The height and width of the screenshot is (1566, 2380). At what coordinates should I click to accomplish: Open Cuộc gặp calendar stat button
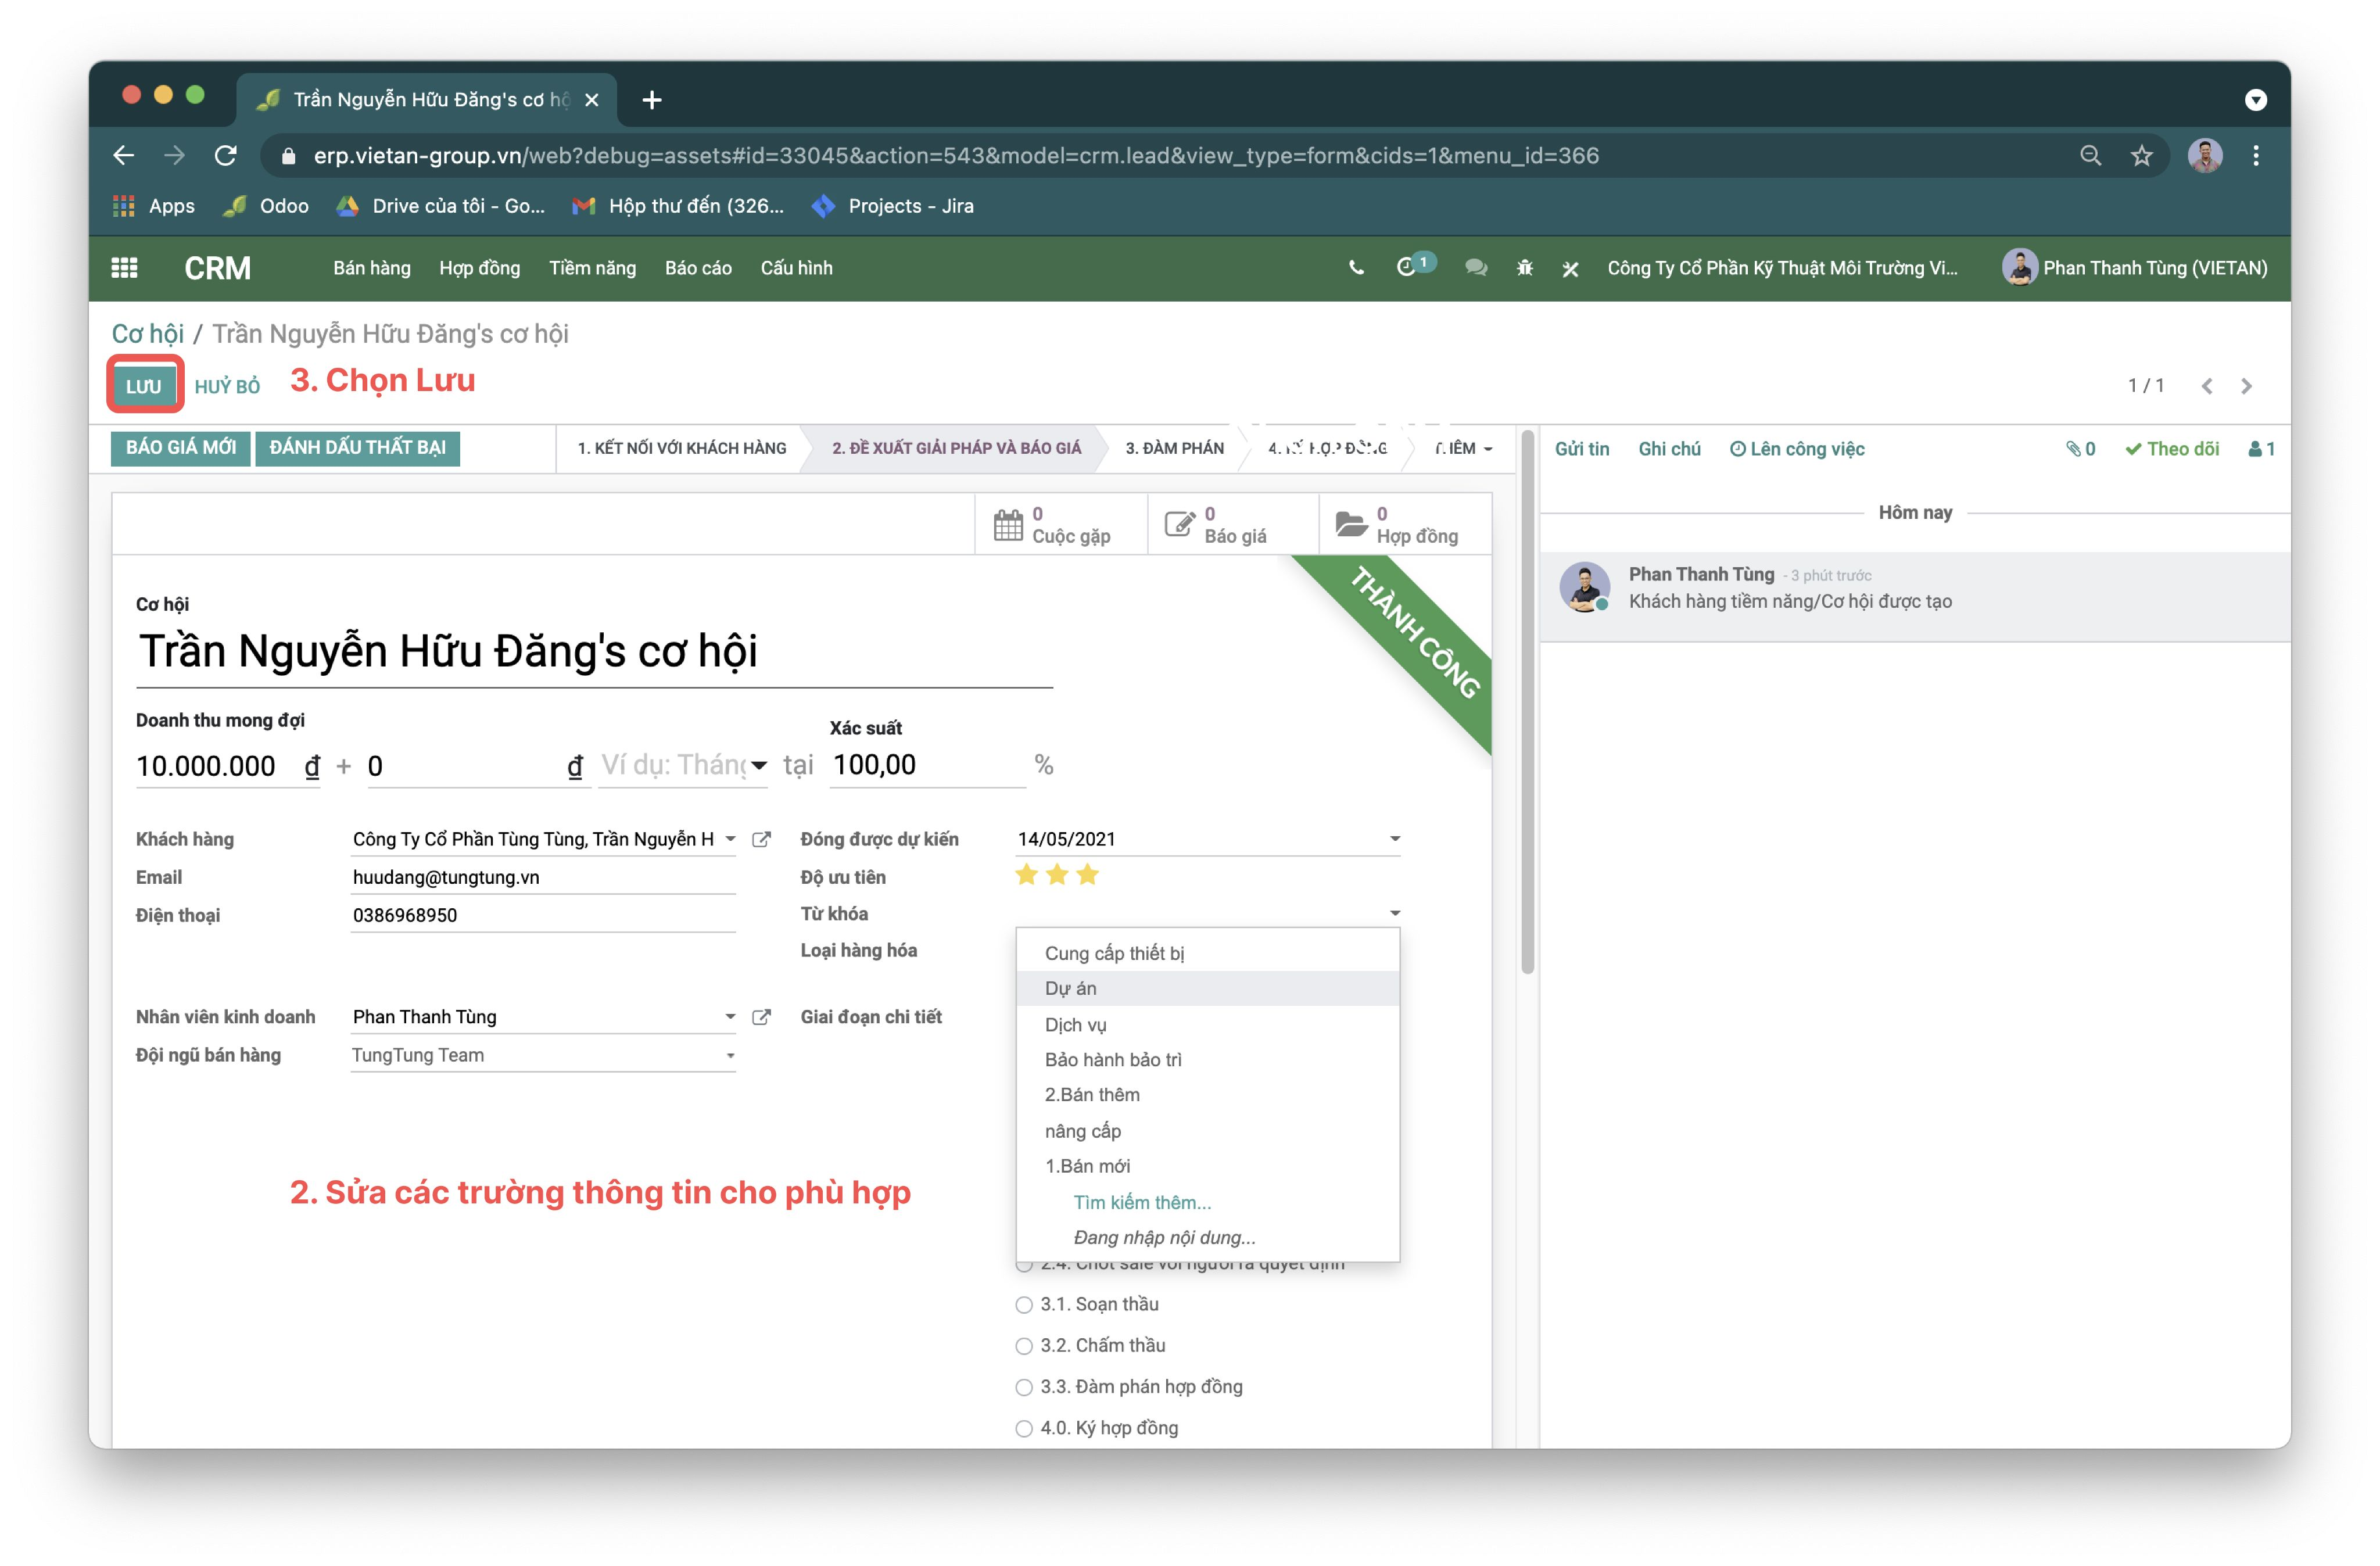coord(1060,524)
